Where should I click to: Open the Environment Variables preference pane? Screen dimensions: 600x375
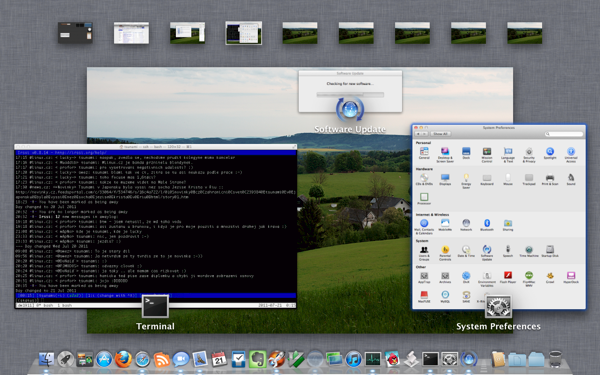tap(487, 279)
